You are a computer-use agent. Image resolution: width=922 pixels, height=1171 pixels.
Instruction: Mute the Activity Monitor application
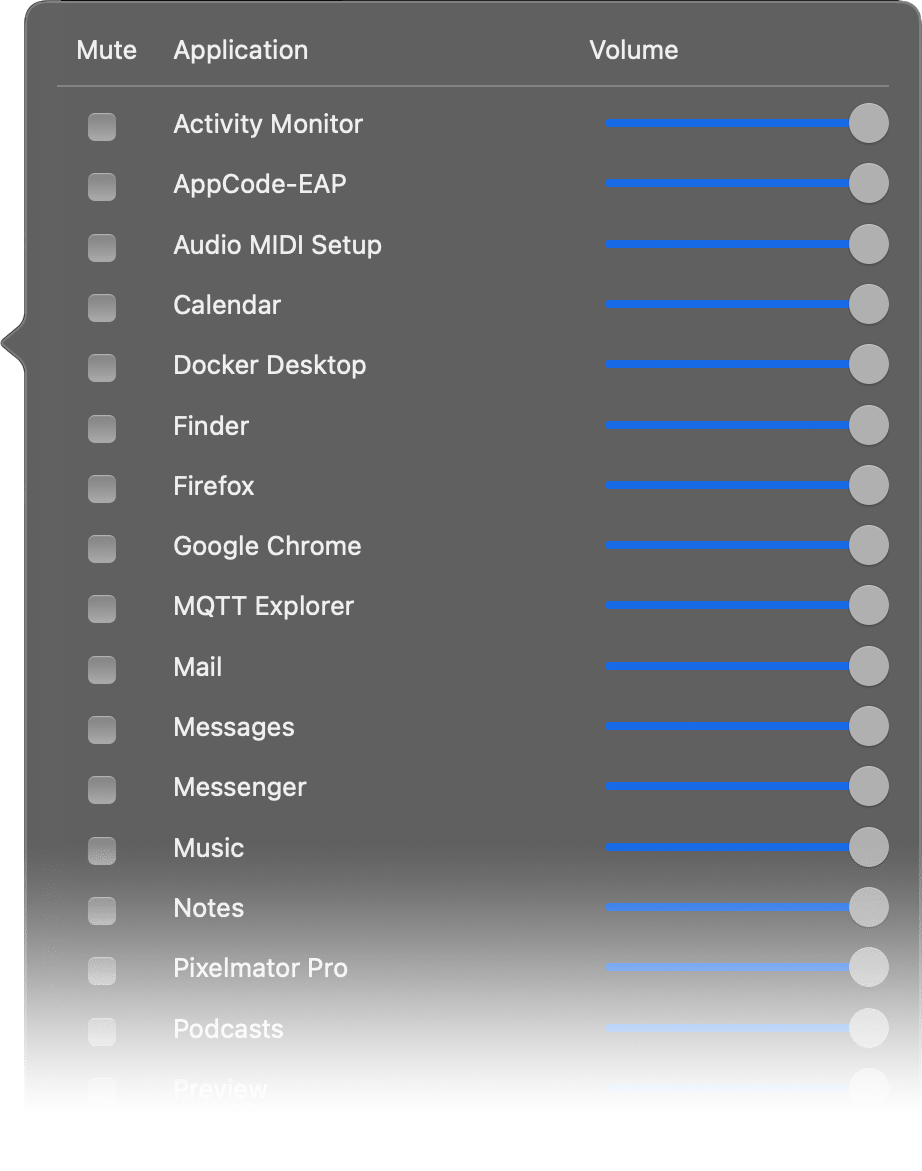pos(101,126)
